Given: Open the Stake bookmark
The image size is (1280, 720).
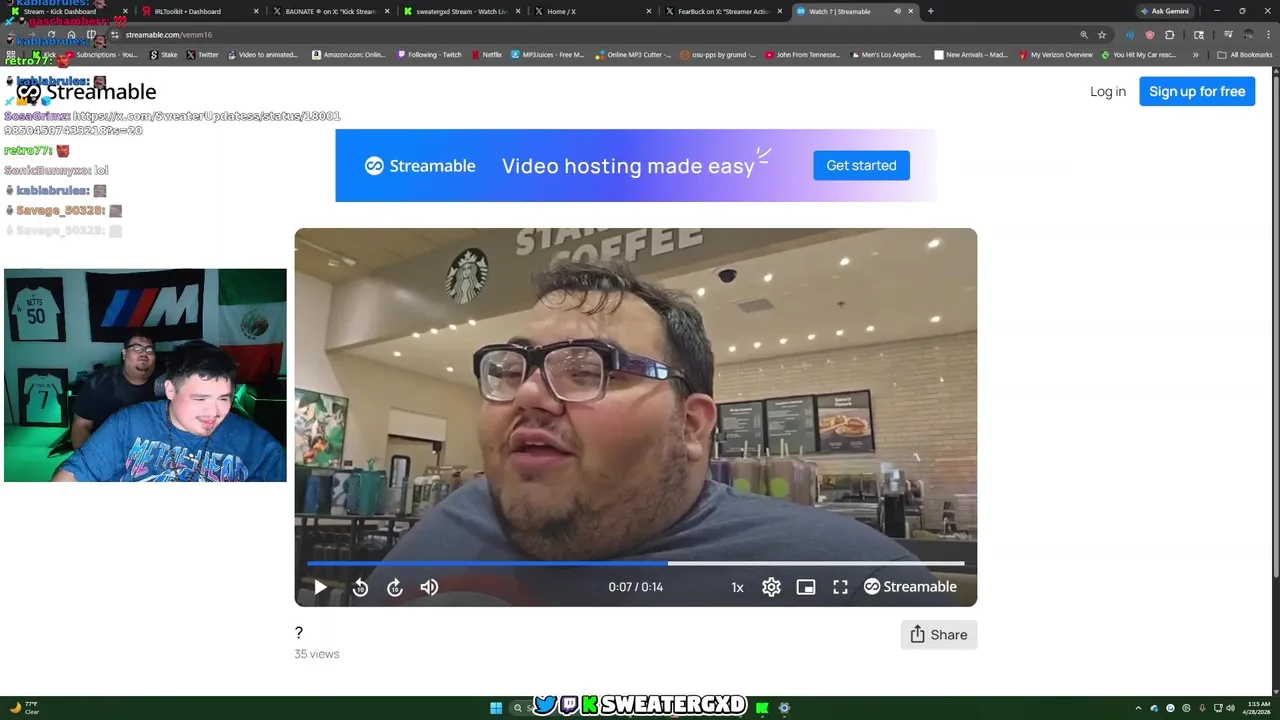Looking at the screenshot, I should 163,55.
